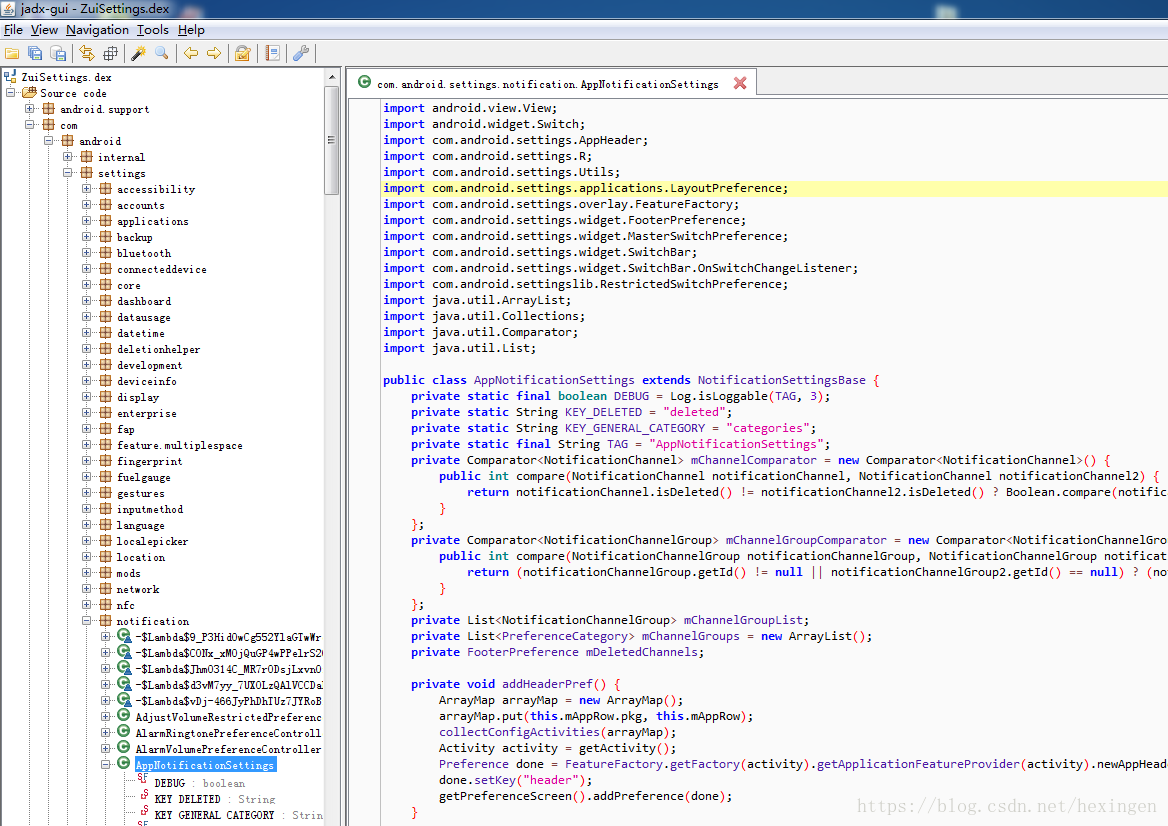The height and width of the screenshot is (826, 1168).
Task: Click the Open file folder icon
Action: pyautogui.click(x=12, y=53)
